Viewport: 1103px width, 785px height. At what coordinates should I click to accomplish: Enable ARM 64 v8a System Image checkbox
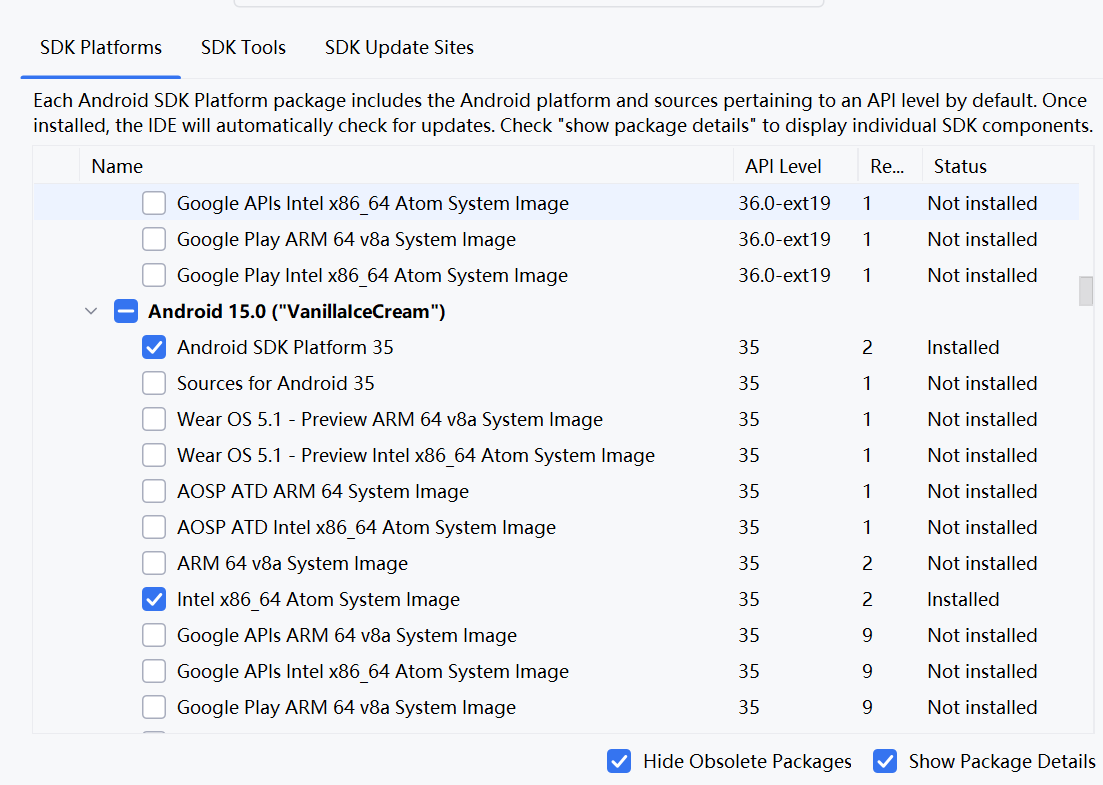click(154, 564)
